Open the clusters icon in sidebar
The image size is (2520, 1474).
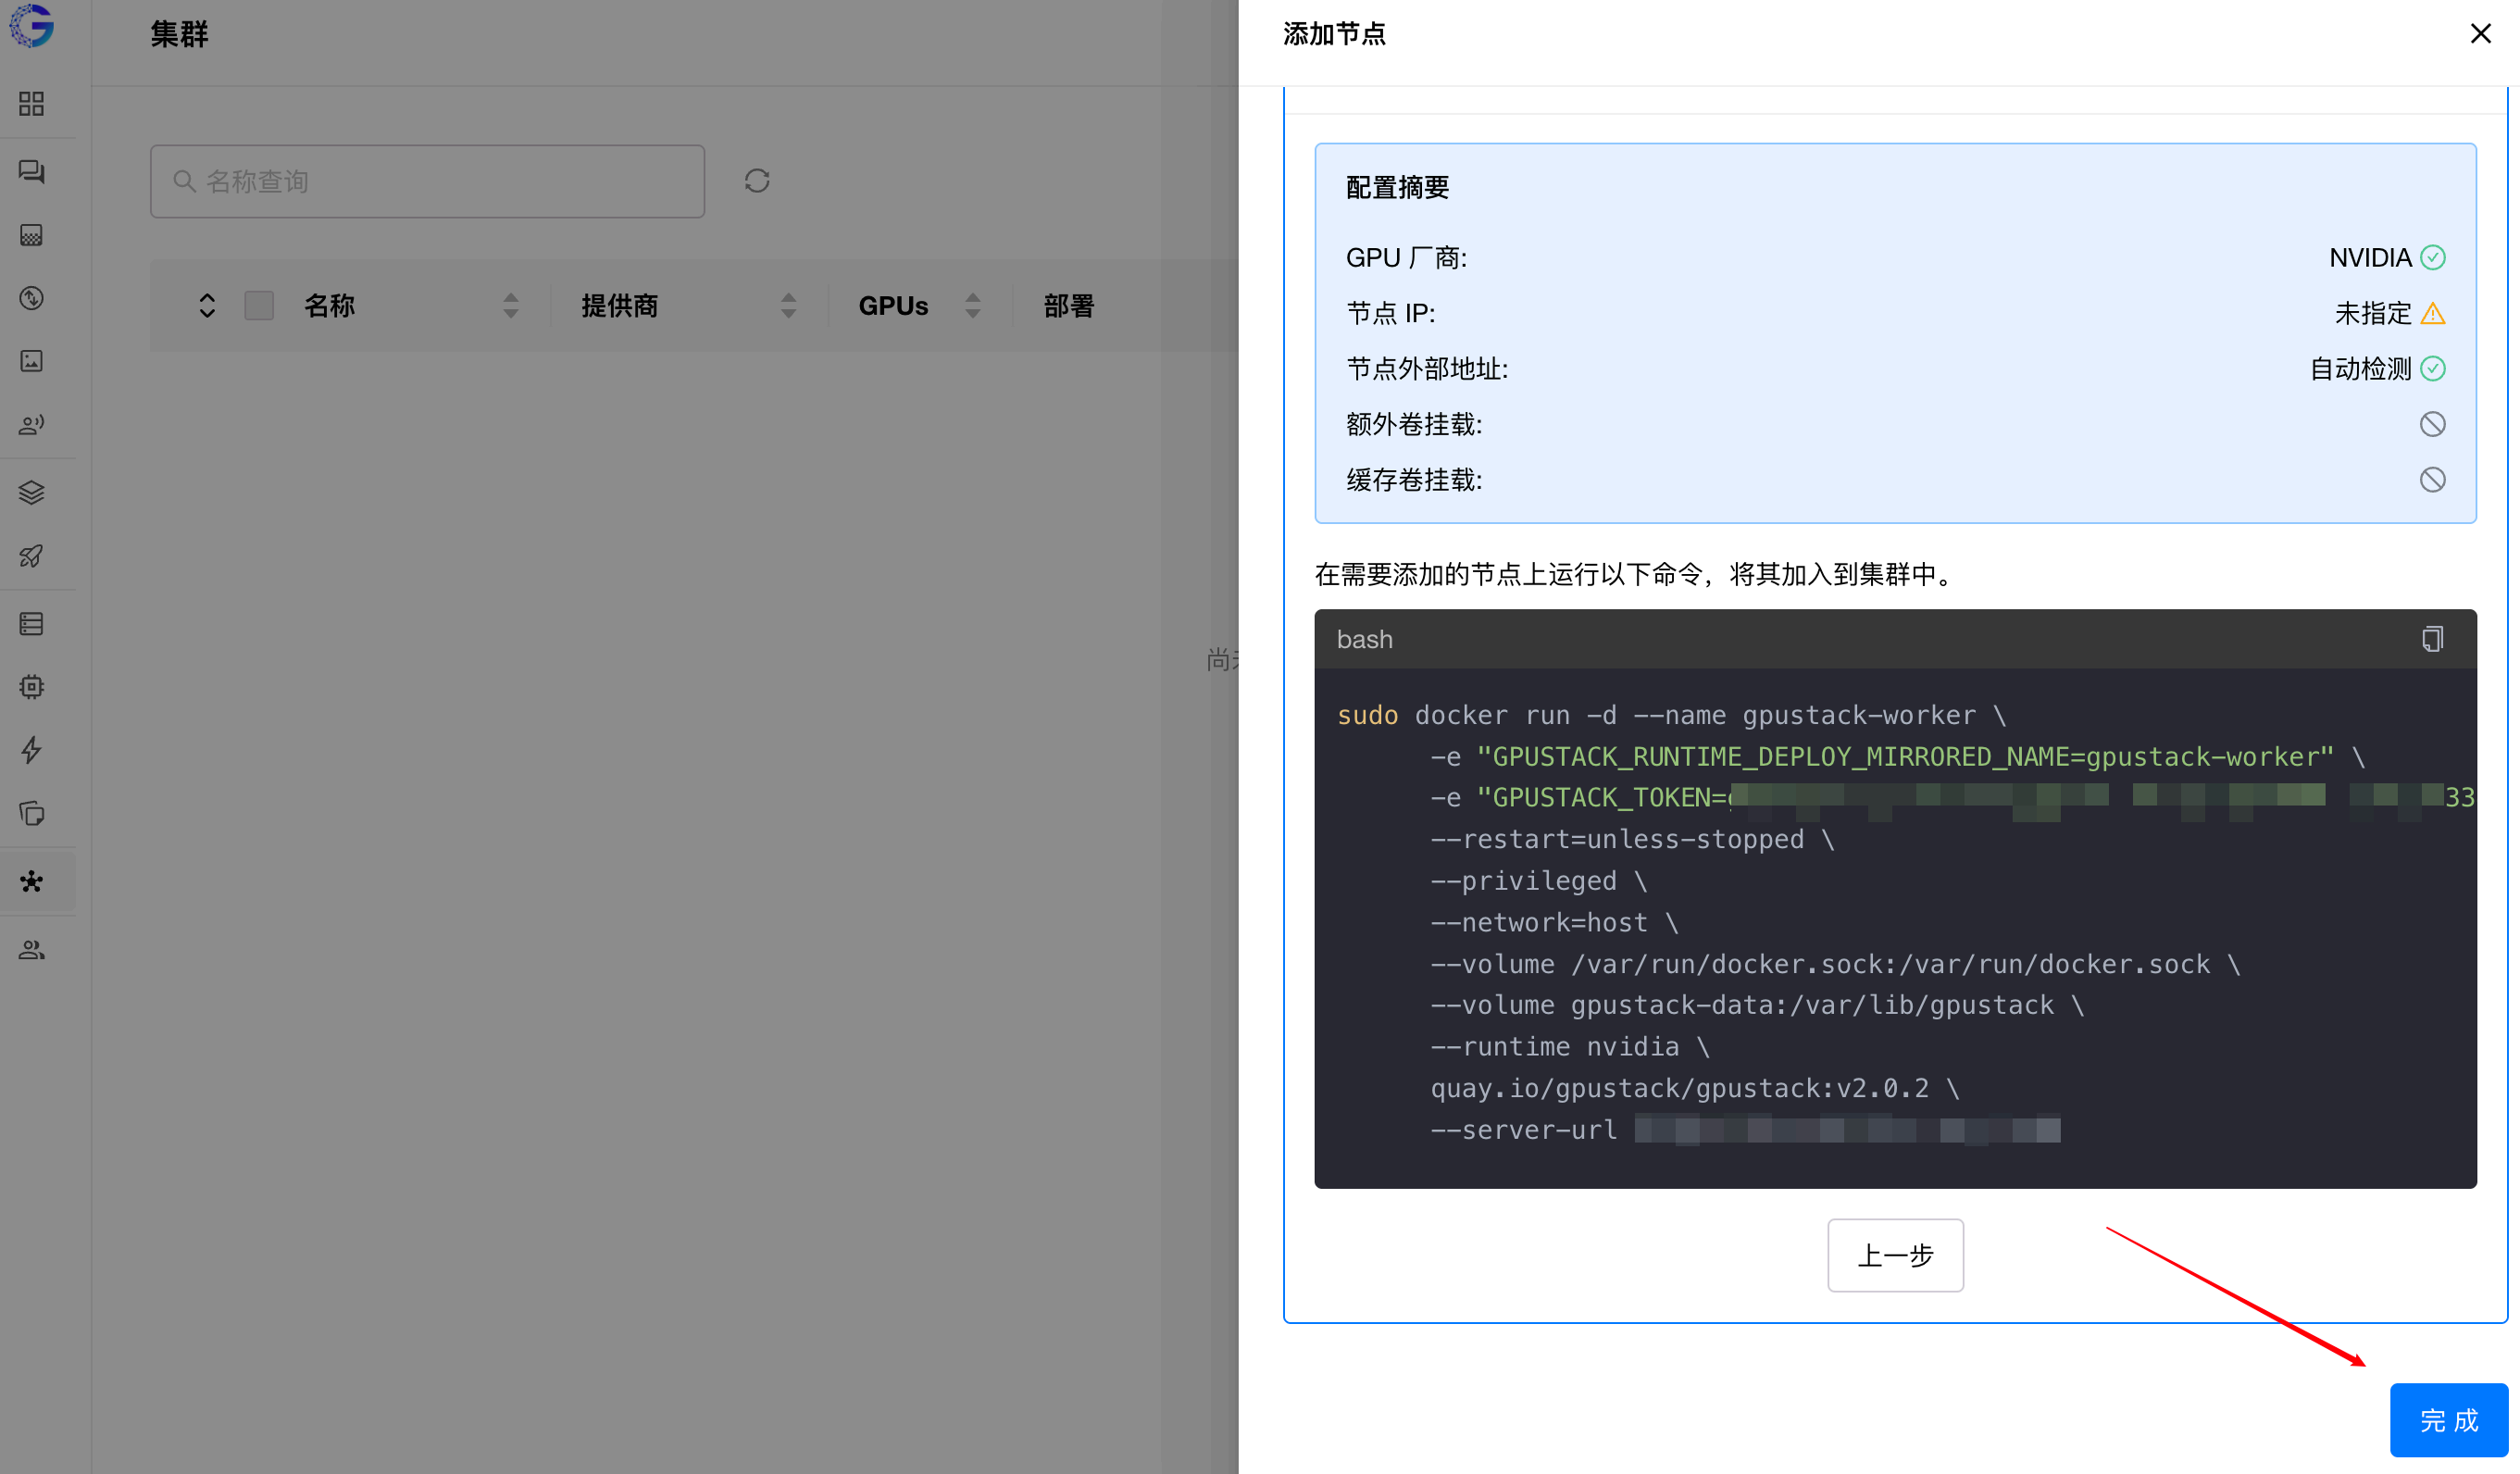tap(32, 881)
